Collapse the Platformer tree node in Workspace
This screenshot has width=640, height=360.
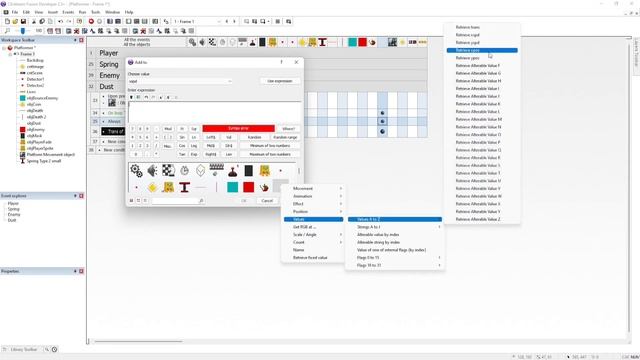click(x=4, y=48)
